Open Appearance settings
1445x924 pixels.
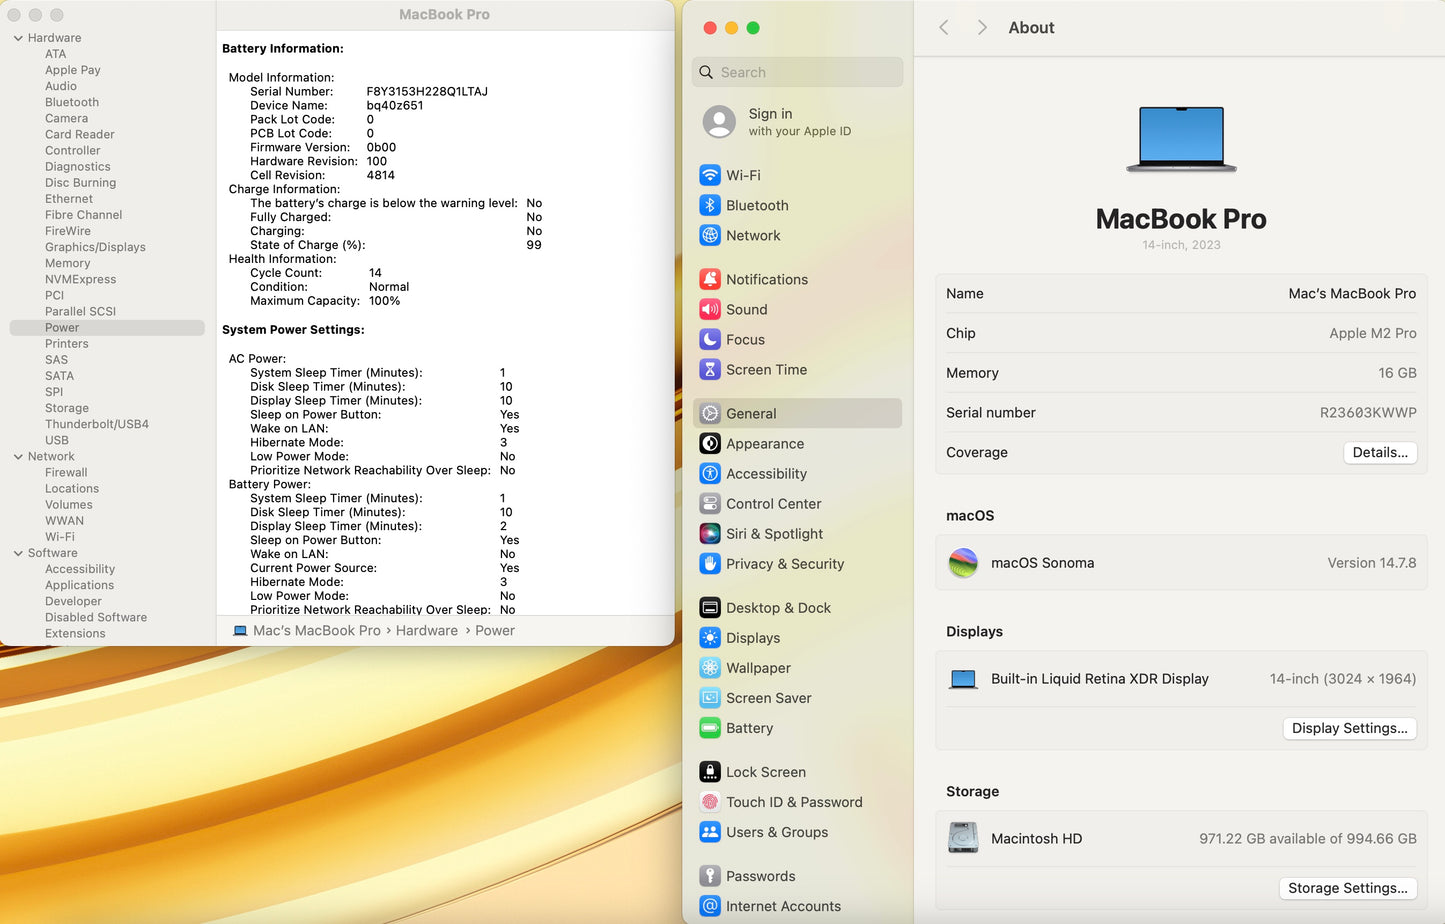[x=710, y=443]
